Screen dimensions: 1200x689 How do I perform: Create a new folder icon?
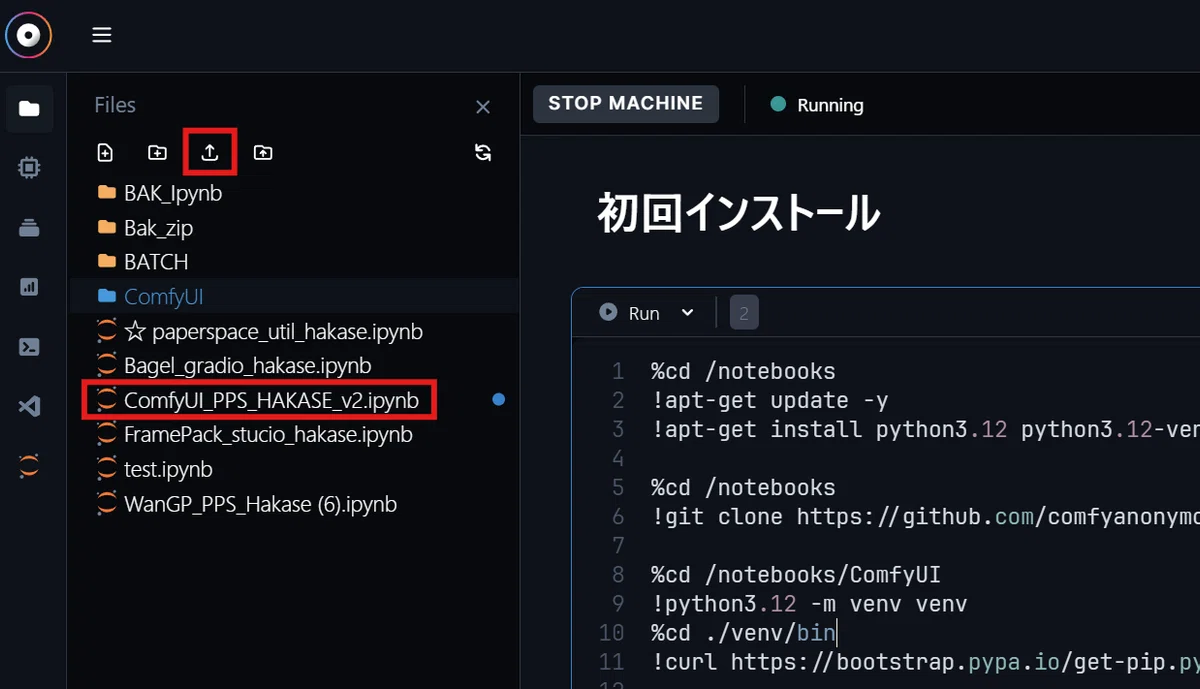tap(157, 152)
